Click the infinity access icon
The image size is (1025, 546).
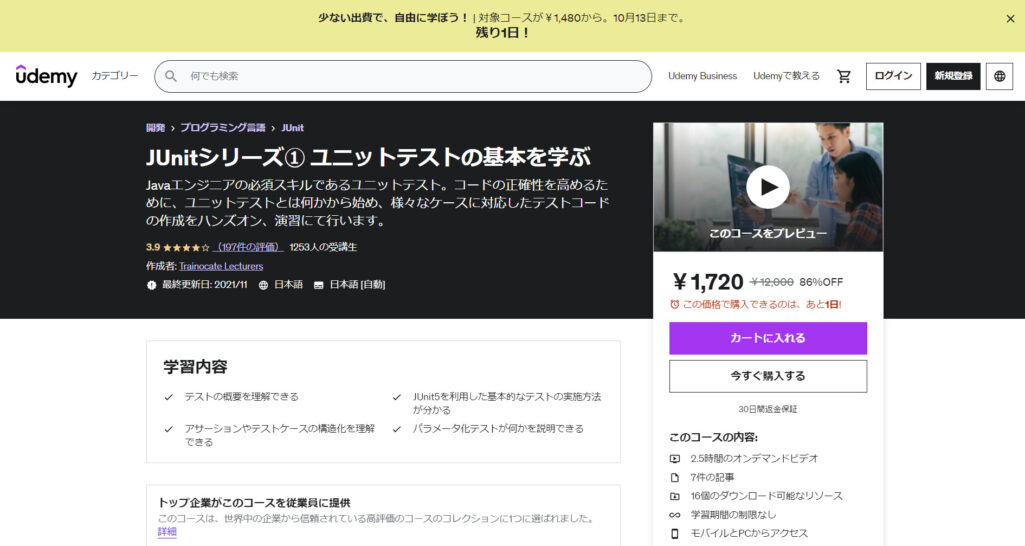[675, 515]
